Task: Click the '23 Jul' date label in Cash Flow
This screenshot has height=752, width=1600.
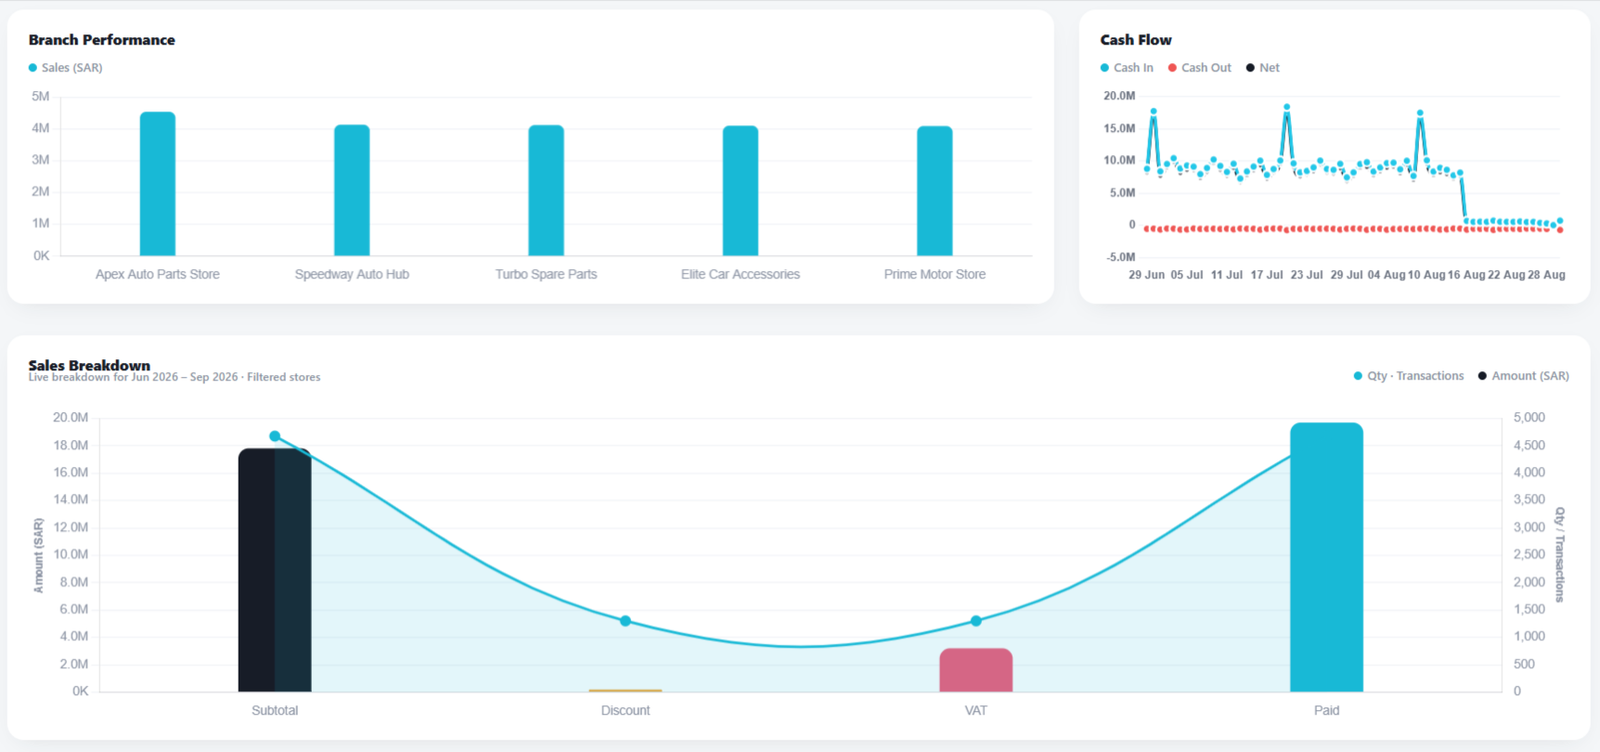Action: 1307,275
